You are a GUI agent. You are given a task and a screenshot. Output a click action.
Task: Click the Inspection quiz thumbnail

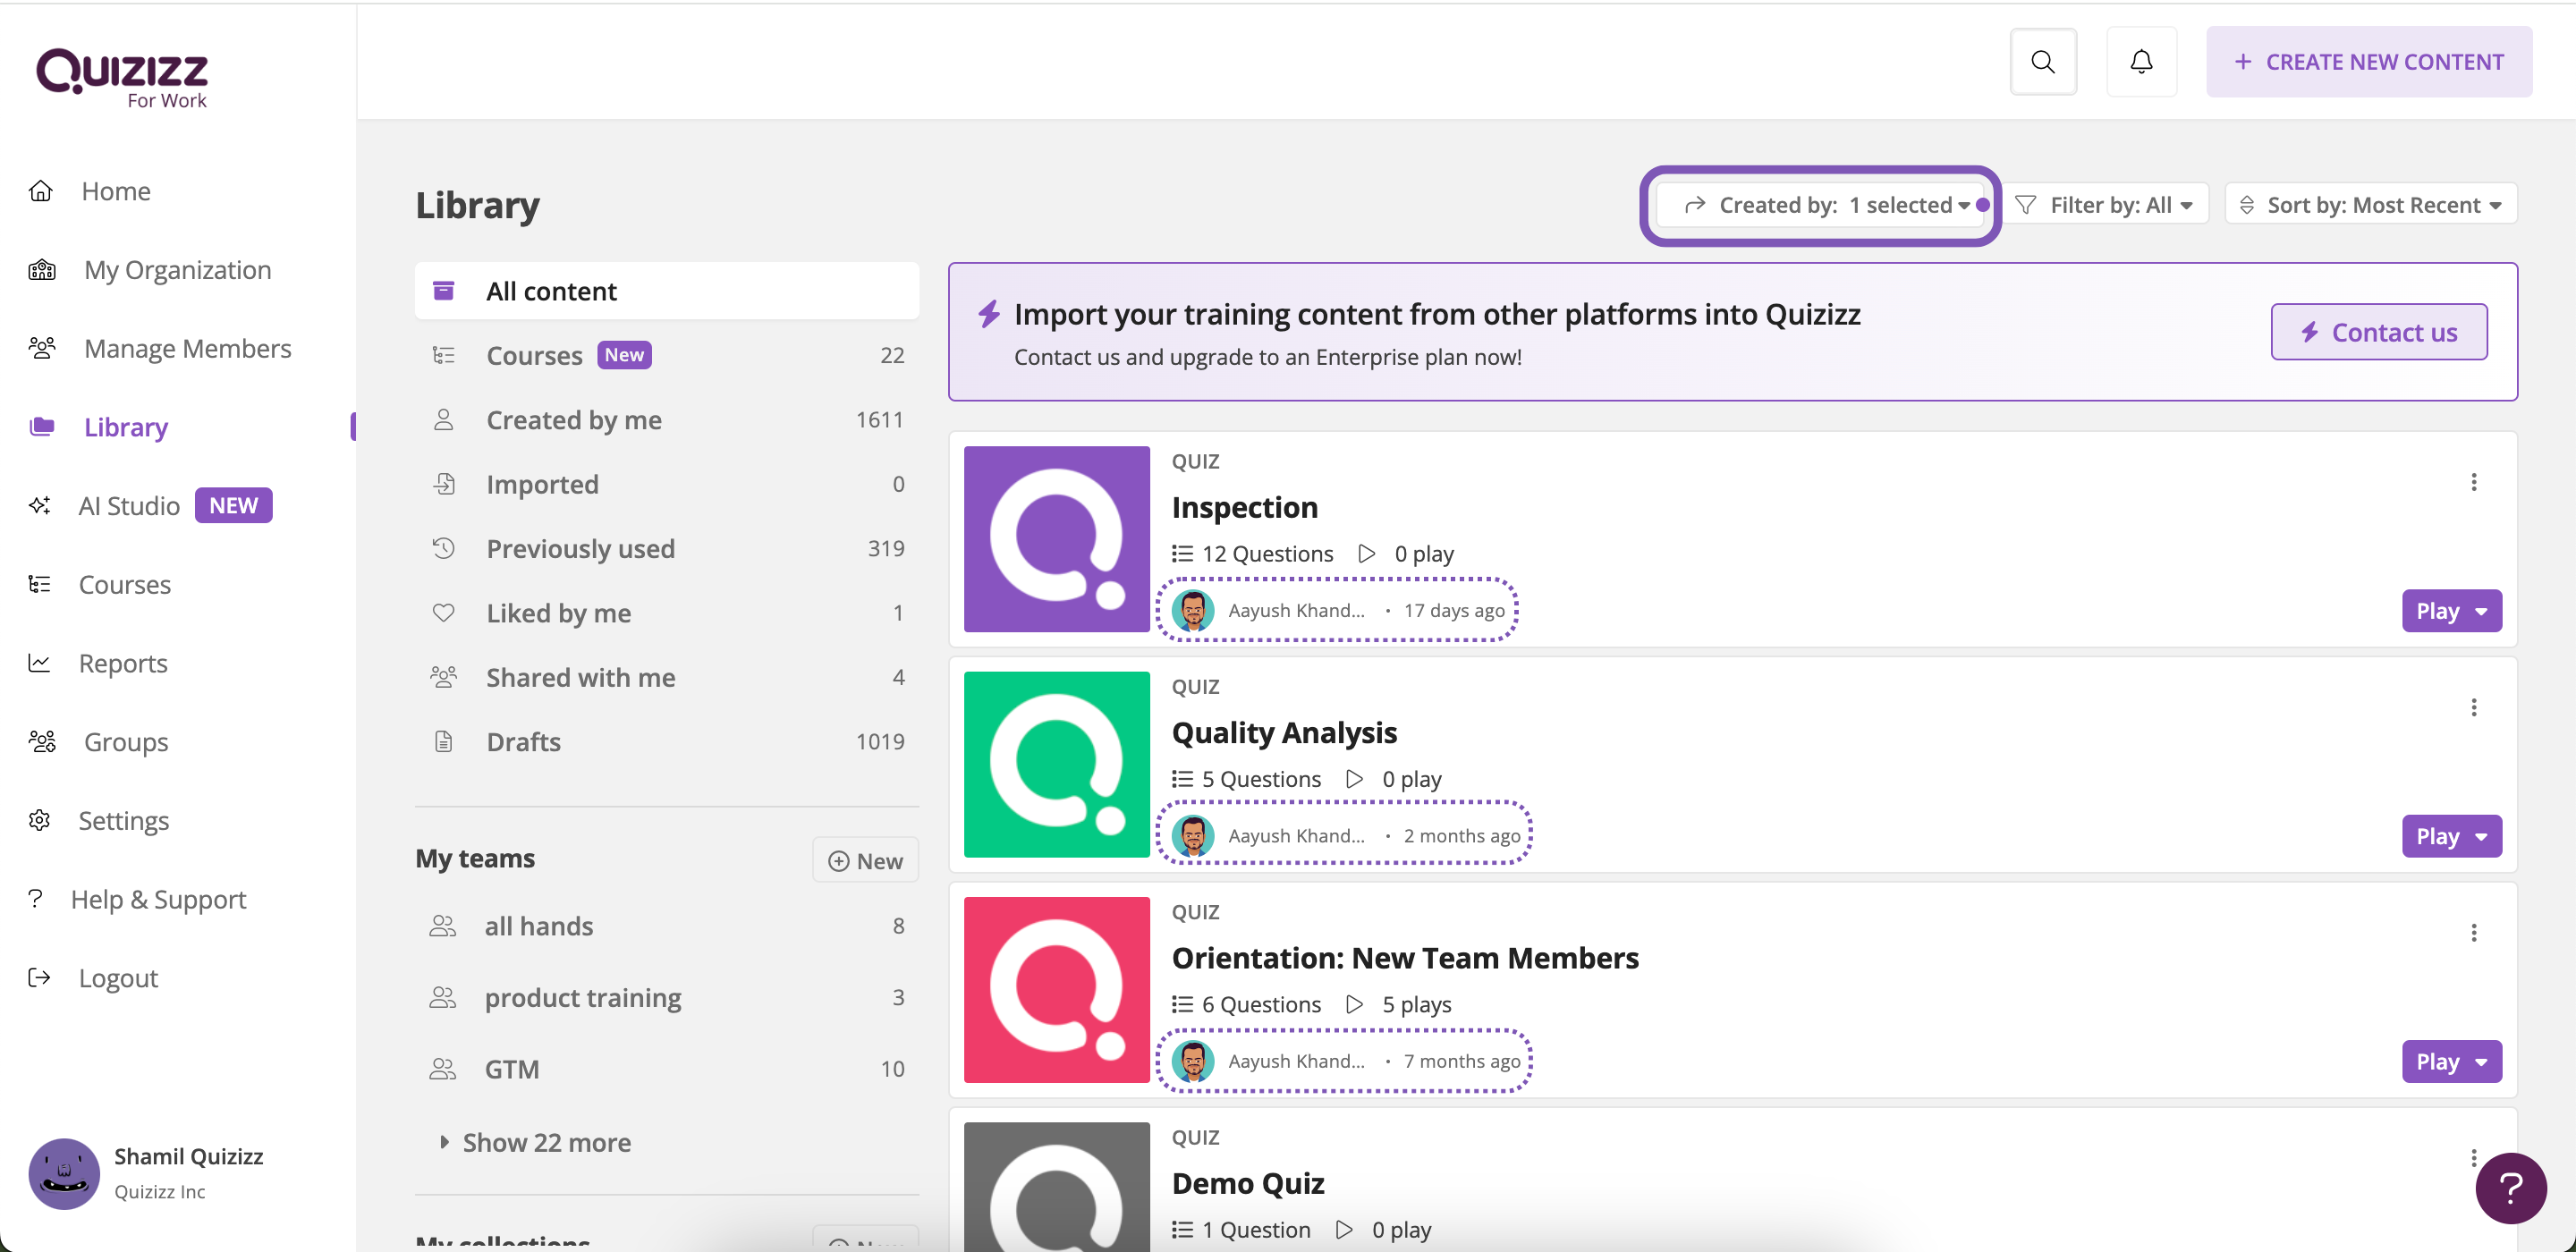tap(1056, 539)
